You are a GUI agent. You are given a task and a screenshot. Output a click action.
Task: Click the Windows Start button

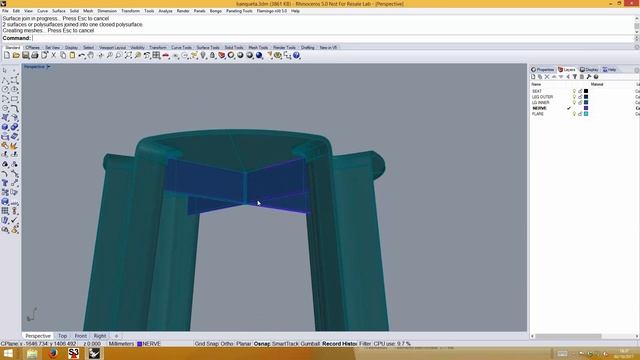(x=8, y=353)
